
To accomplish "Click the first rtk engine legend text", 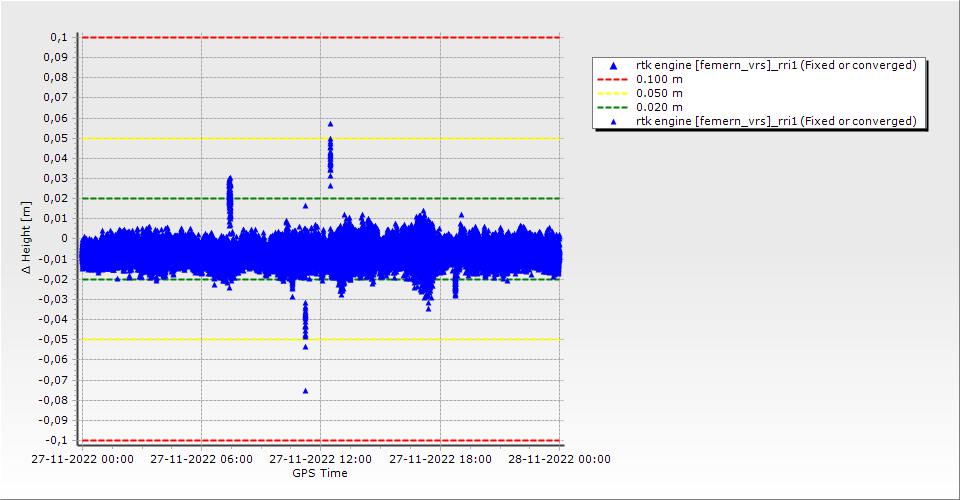I will click(x=776, y=65).
